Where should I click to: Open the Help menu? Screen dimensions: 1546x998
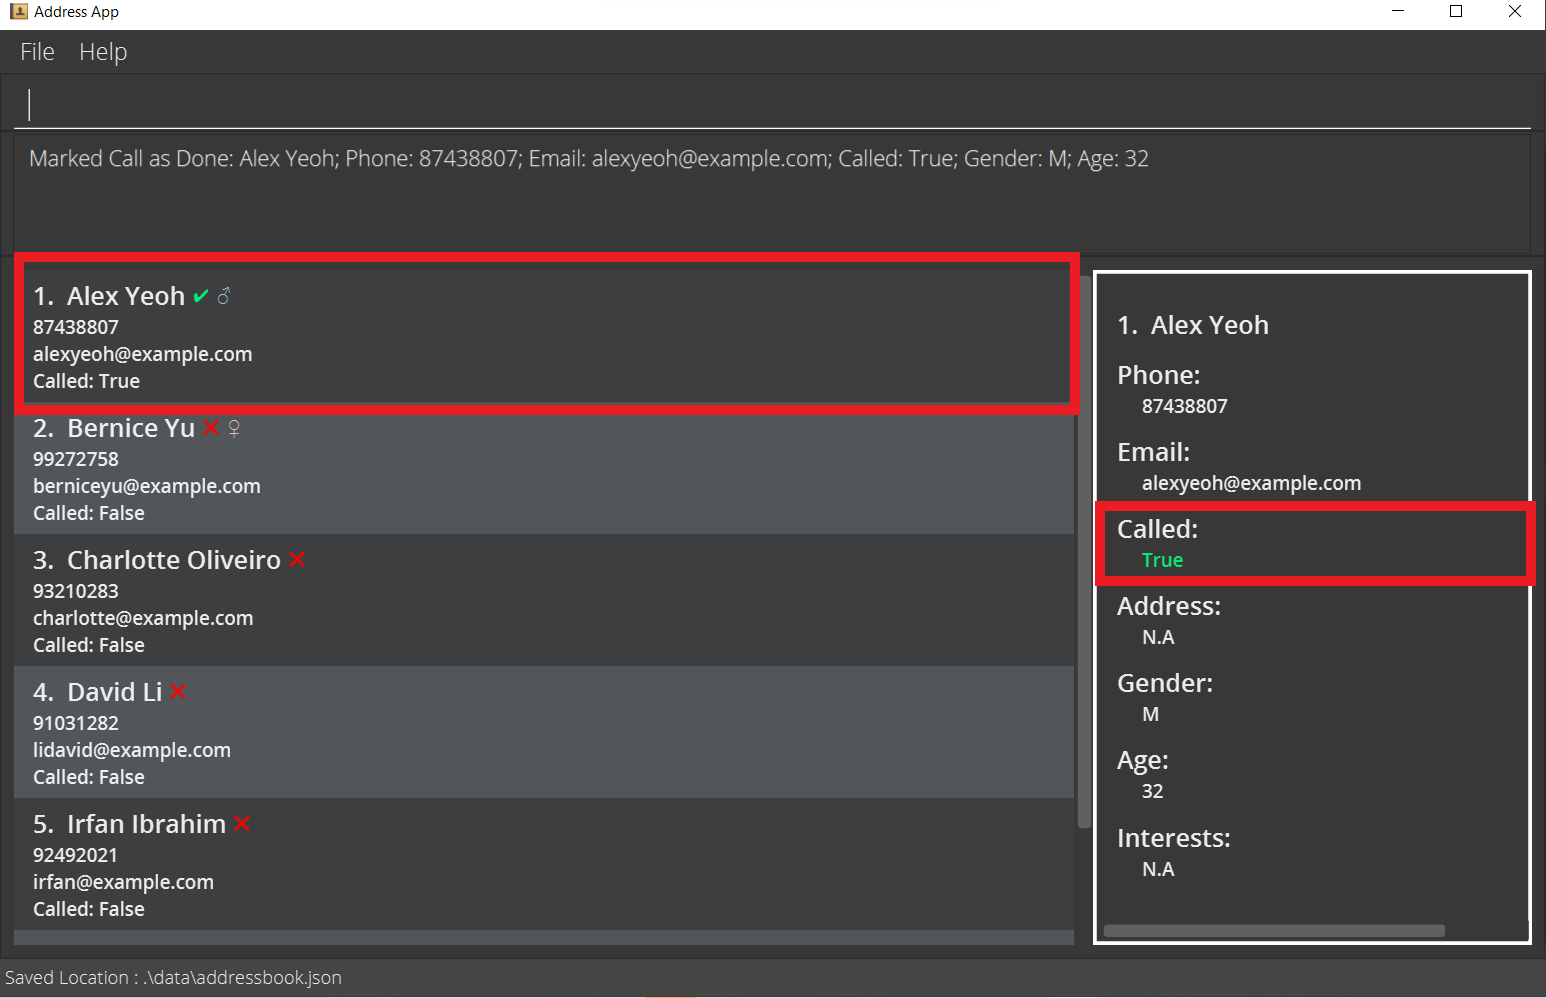[x=103, y=52]
